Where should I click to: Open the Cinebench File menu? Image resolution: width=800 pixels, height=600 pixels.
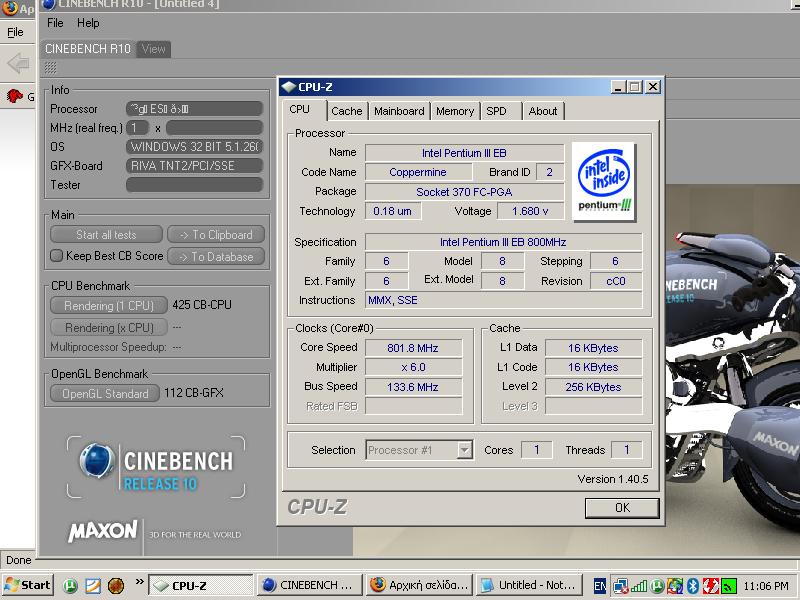55,23
